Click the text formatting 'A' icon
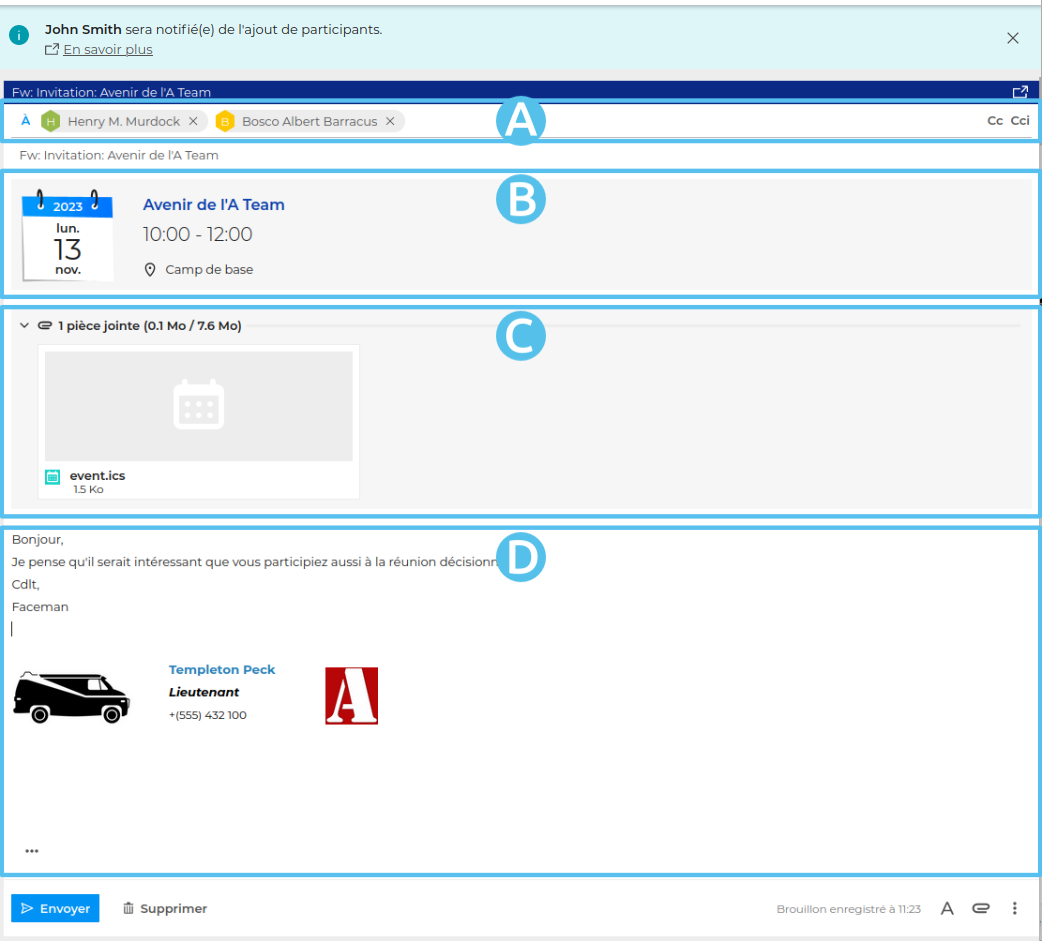 point(947,908)
